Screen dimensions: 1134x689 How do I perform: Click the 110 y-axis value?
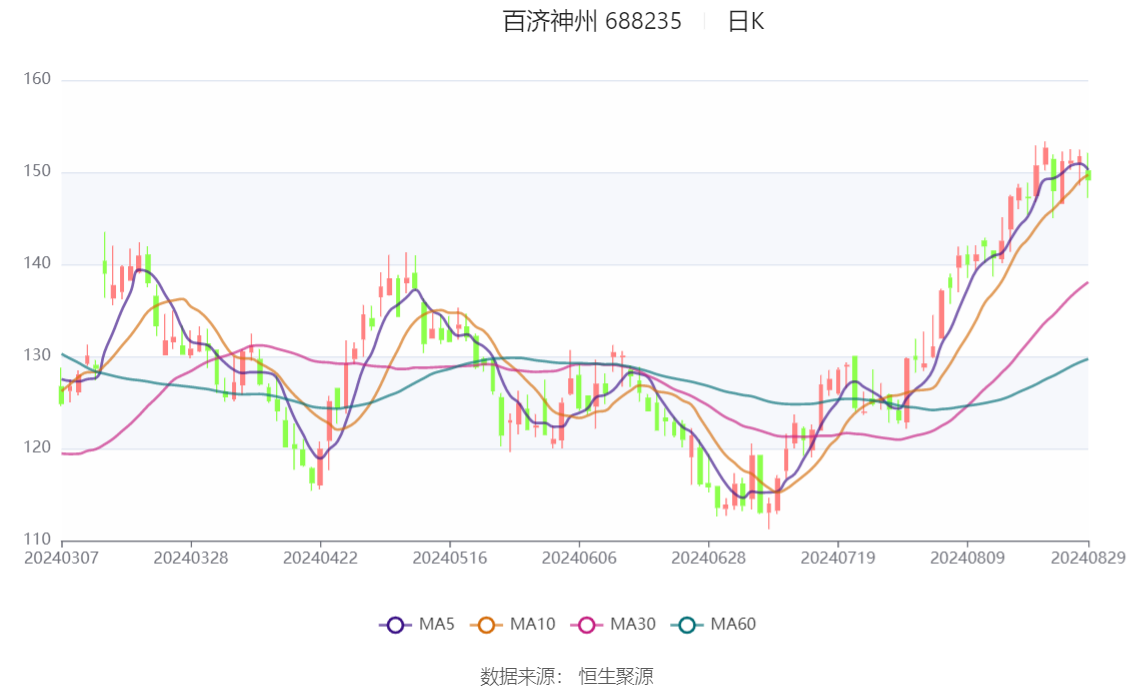tap(37, 539)
